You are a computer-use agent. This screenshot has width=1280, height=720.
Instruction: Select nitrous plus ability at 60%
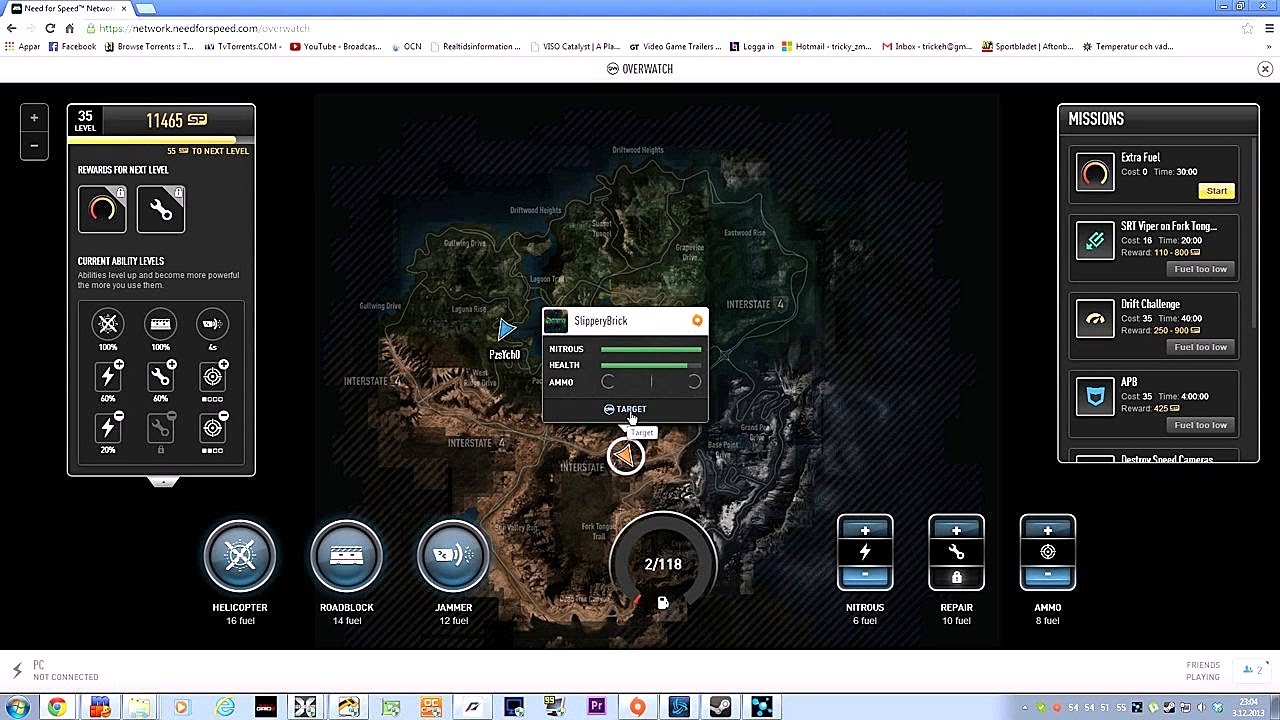point(108,376)
